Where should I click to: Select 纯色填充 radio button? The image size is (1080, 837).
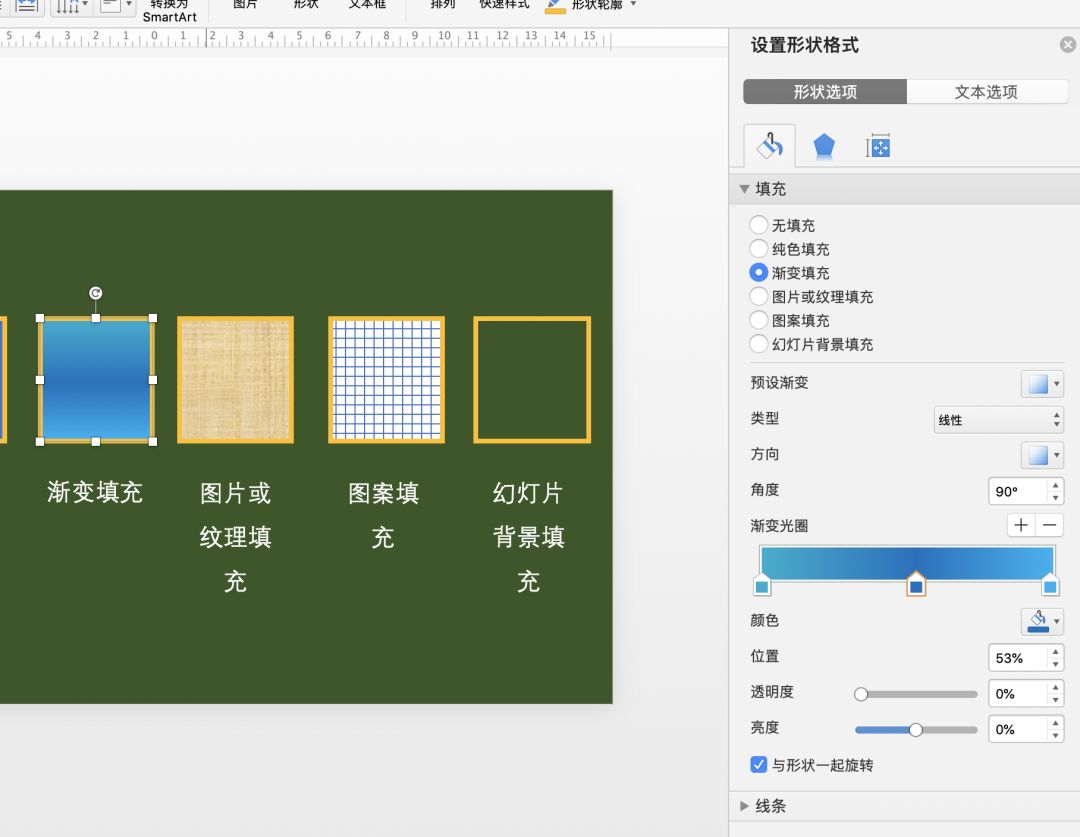click(758, 249)
